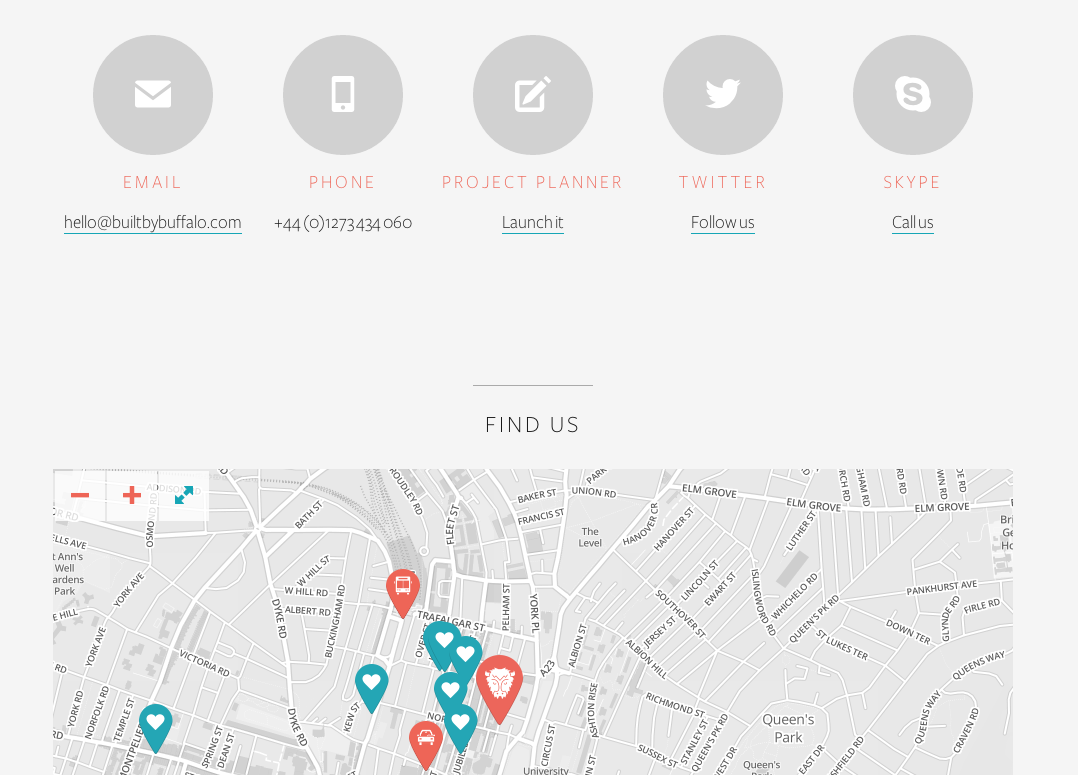This screenshot has height=775, width=1078.
Task: Zoom out the map with minus button
Action: point(80,495)
